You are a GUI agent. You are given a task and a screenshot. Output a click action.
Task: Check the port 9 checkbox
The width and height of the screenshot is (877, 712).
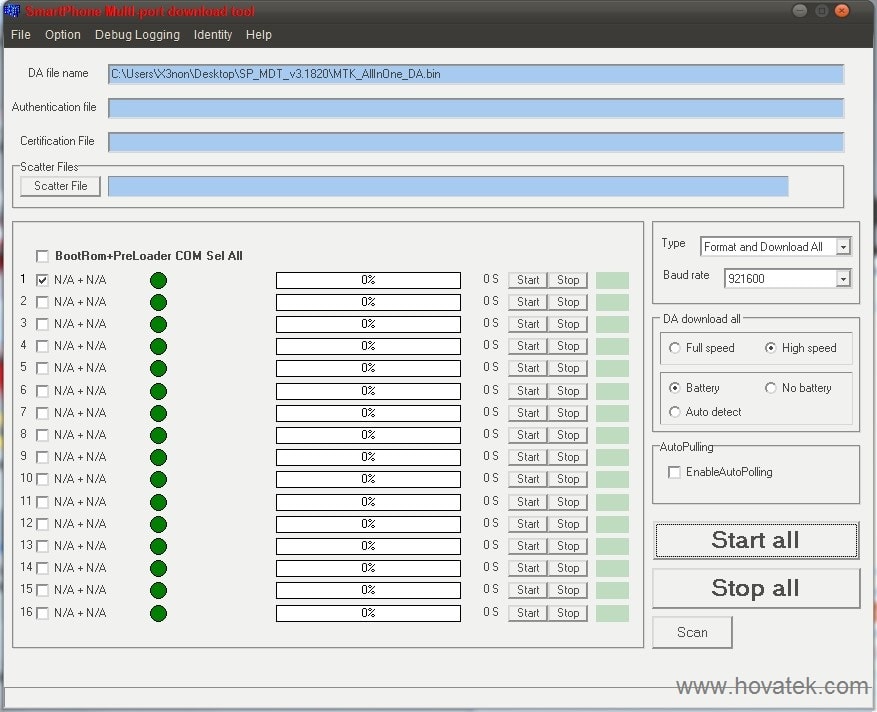tap(42, 457)
